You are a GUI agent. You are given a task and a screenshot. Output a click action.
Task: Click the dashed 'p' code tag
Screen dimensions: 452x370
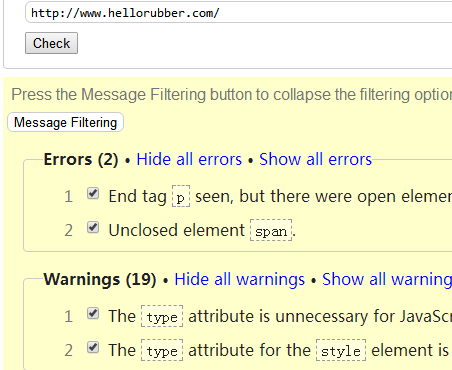[181, 196]
